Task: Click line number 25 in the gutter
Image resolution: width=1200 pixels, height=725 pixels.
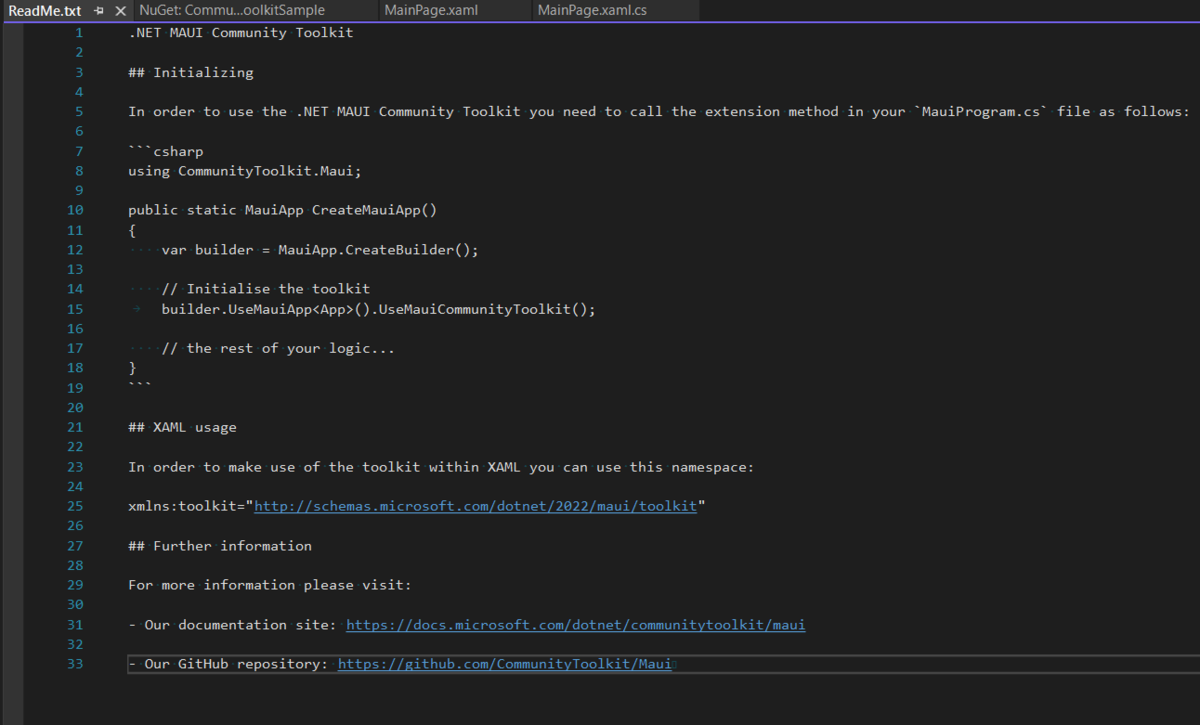Action: [75, 507]
